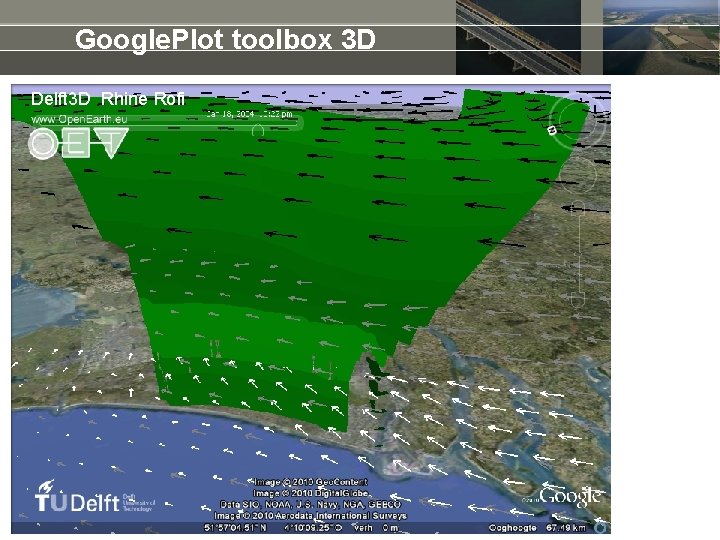
Task: Click 'Image © 2010 GeoContent' attribution text
Action: (310, 482)
